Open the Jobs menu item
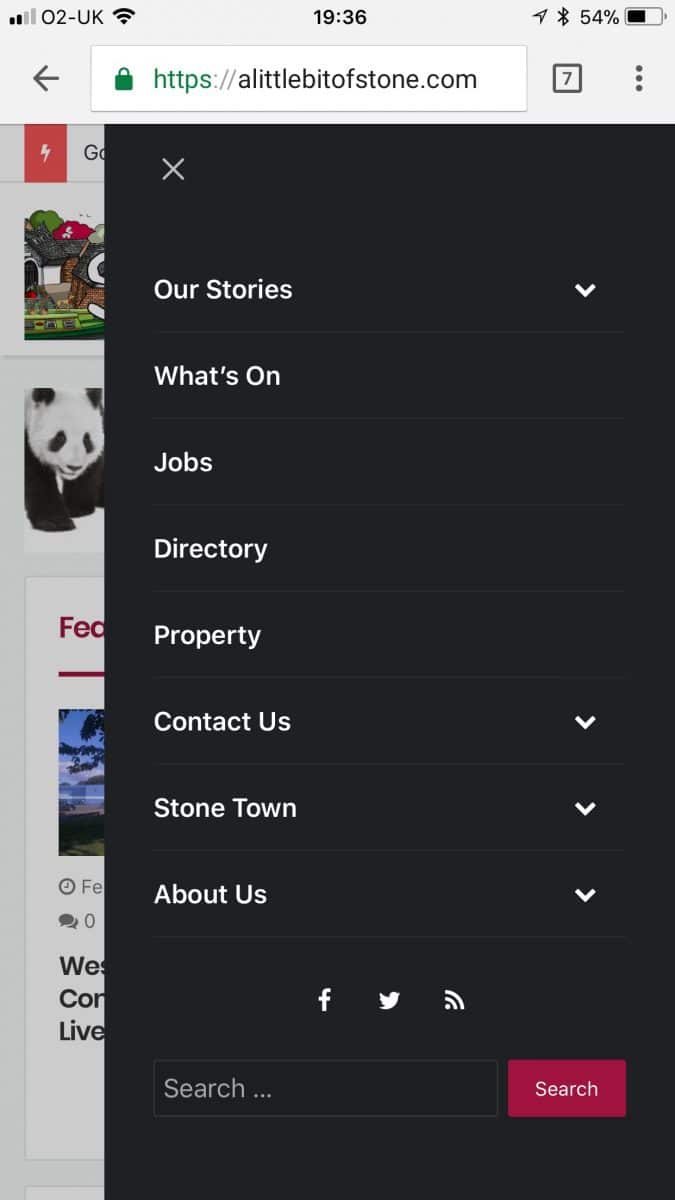 [183, 462]
